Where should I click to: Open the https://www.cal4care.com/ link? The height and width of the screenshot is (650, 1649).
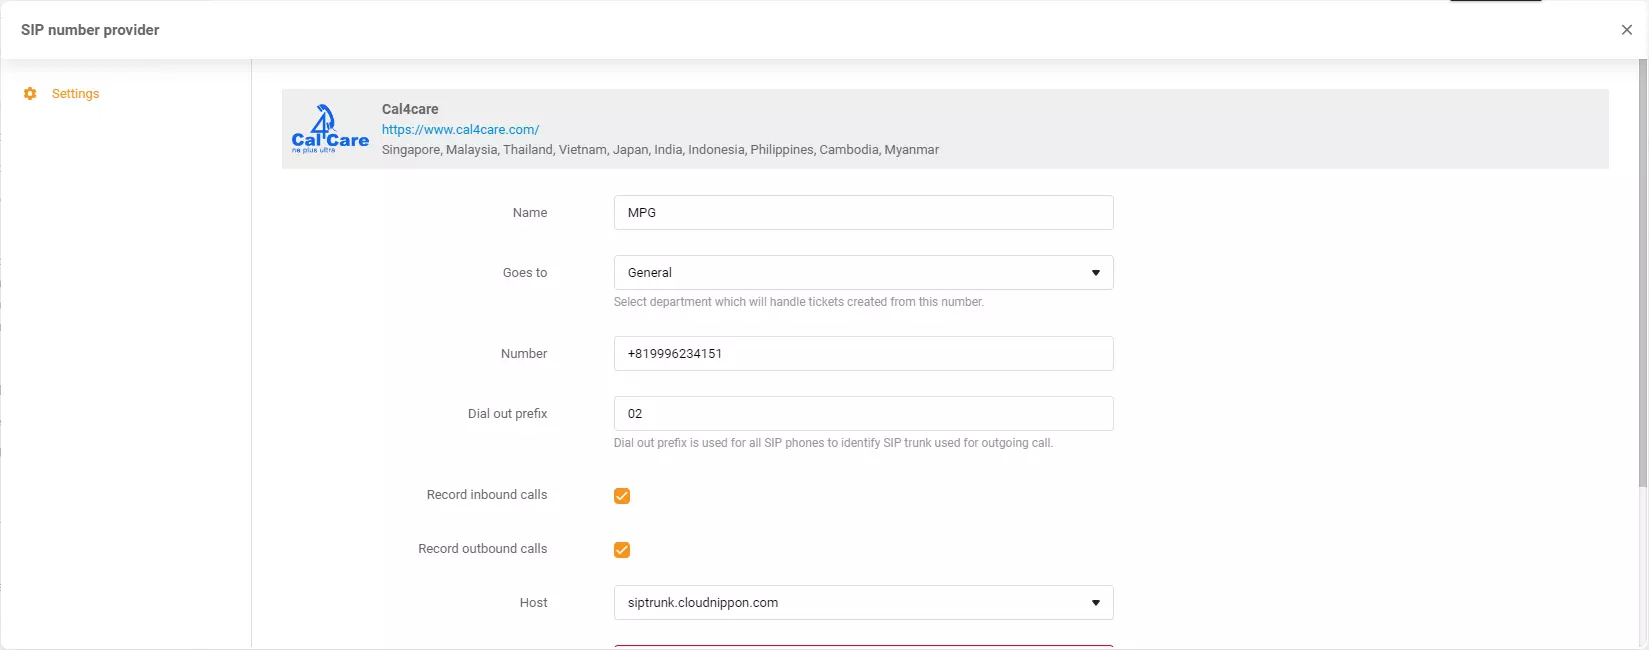[x=460, y=130]
